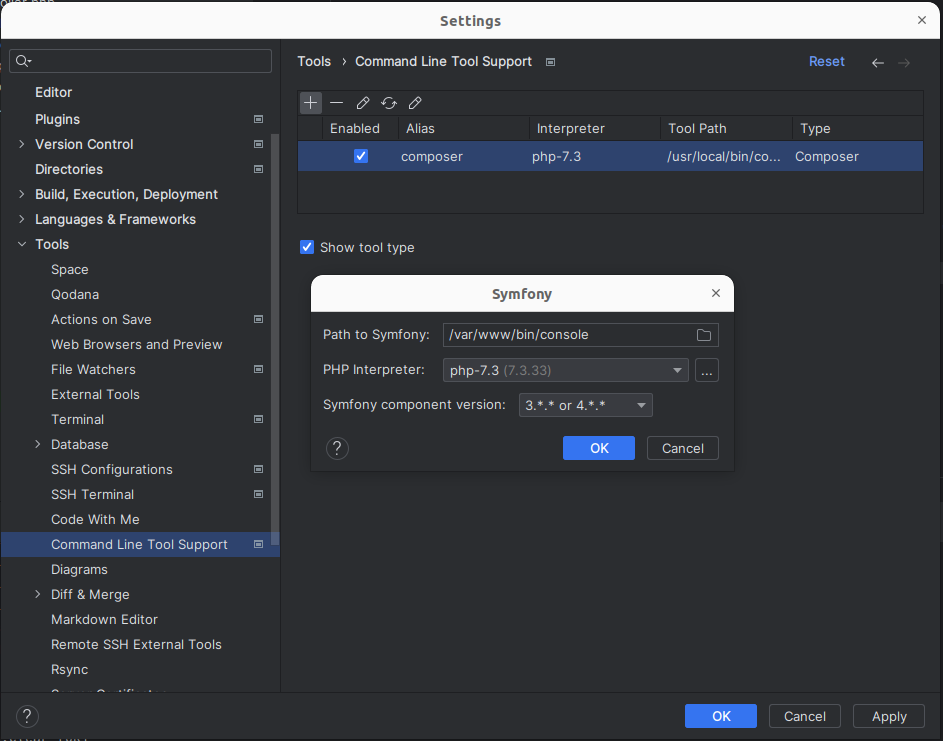Click the Alias column header
943x741 pixels.
tap(464, 129)
